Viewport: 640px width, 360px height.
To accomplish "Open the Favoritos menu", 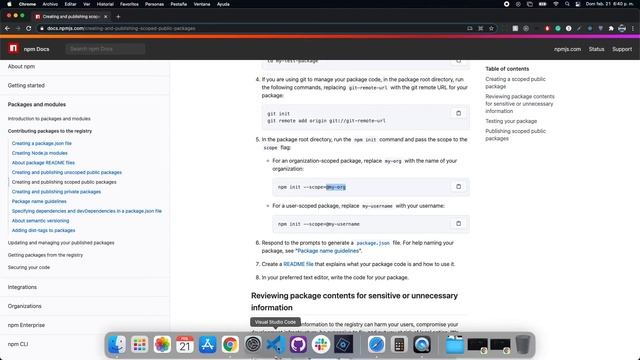I will 129,4.
